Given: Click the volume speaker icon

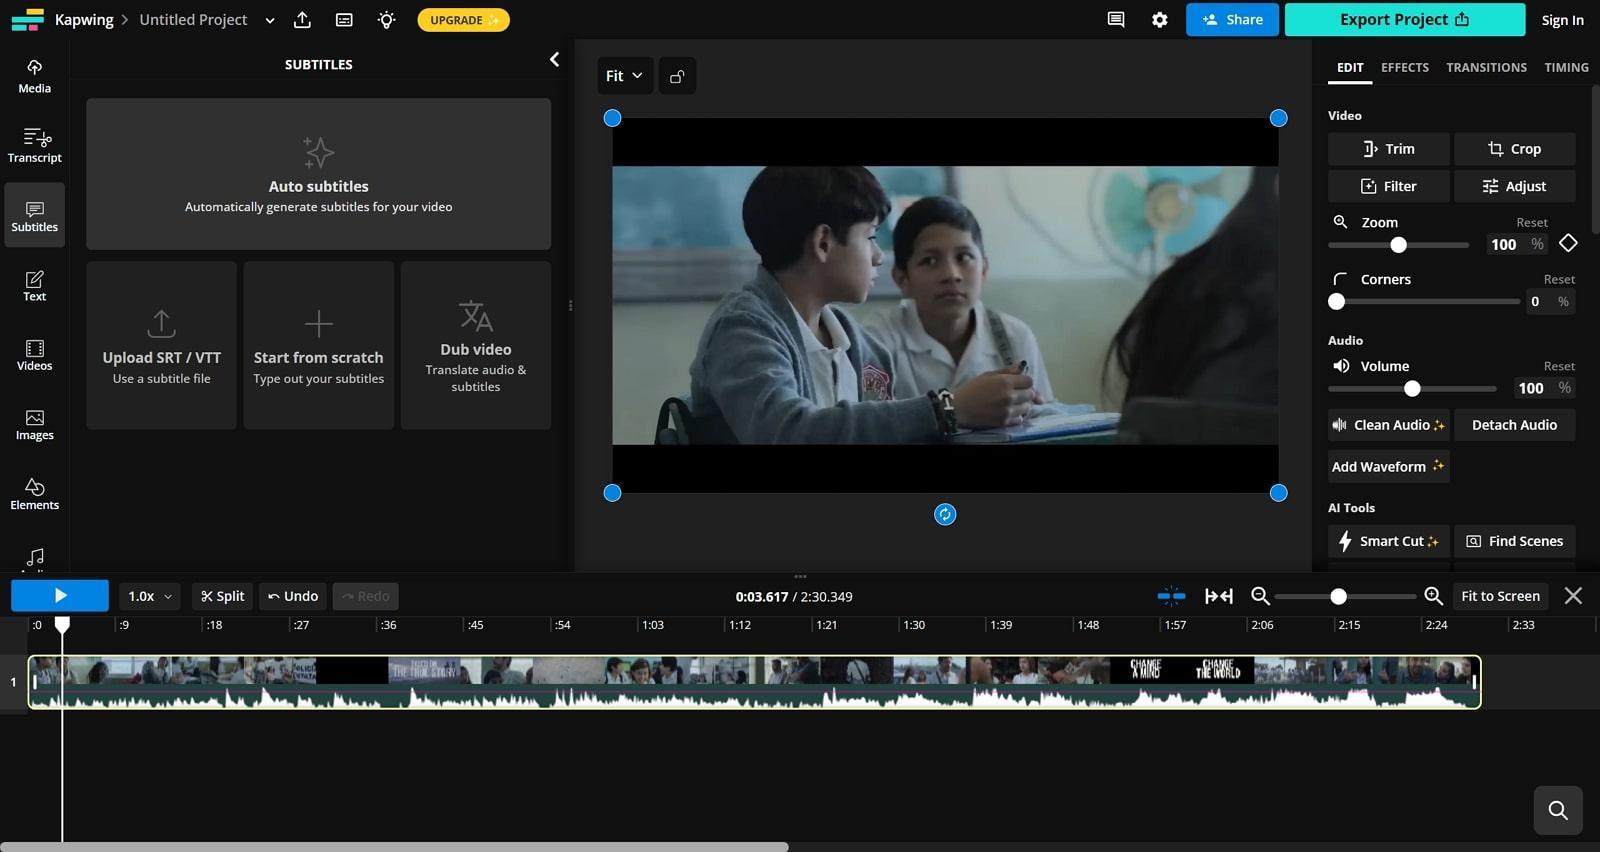Looking at the screenshot, I should point(1341,366).
